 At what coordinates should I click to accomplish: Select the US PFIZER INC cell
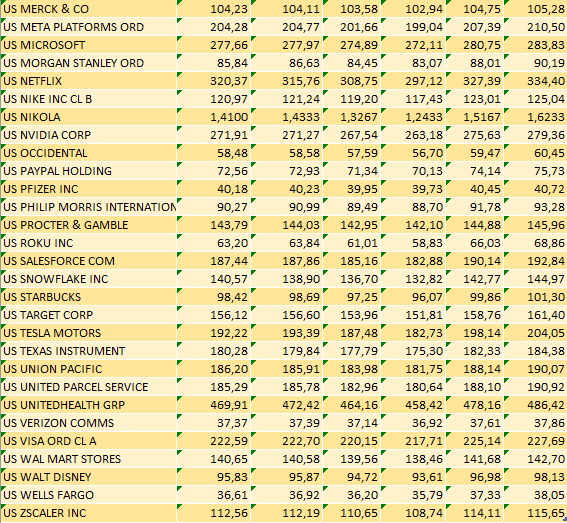[89, 189]
